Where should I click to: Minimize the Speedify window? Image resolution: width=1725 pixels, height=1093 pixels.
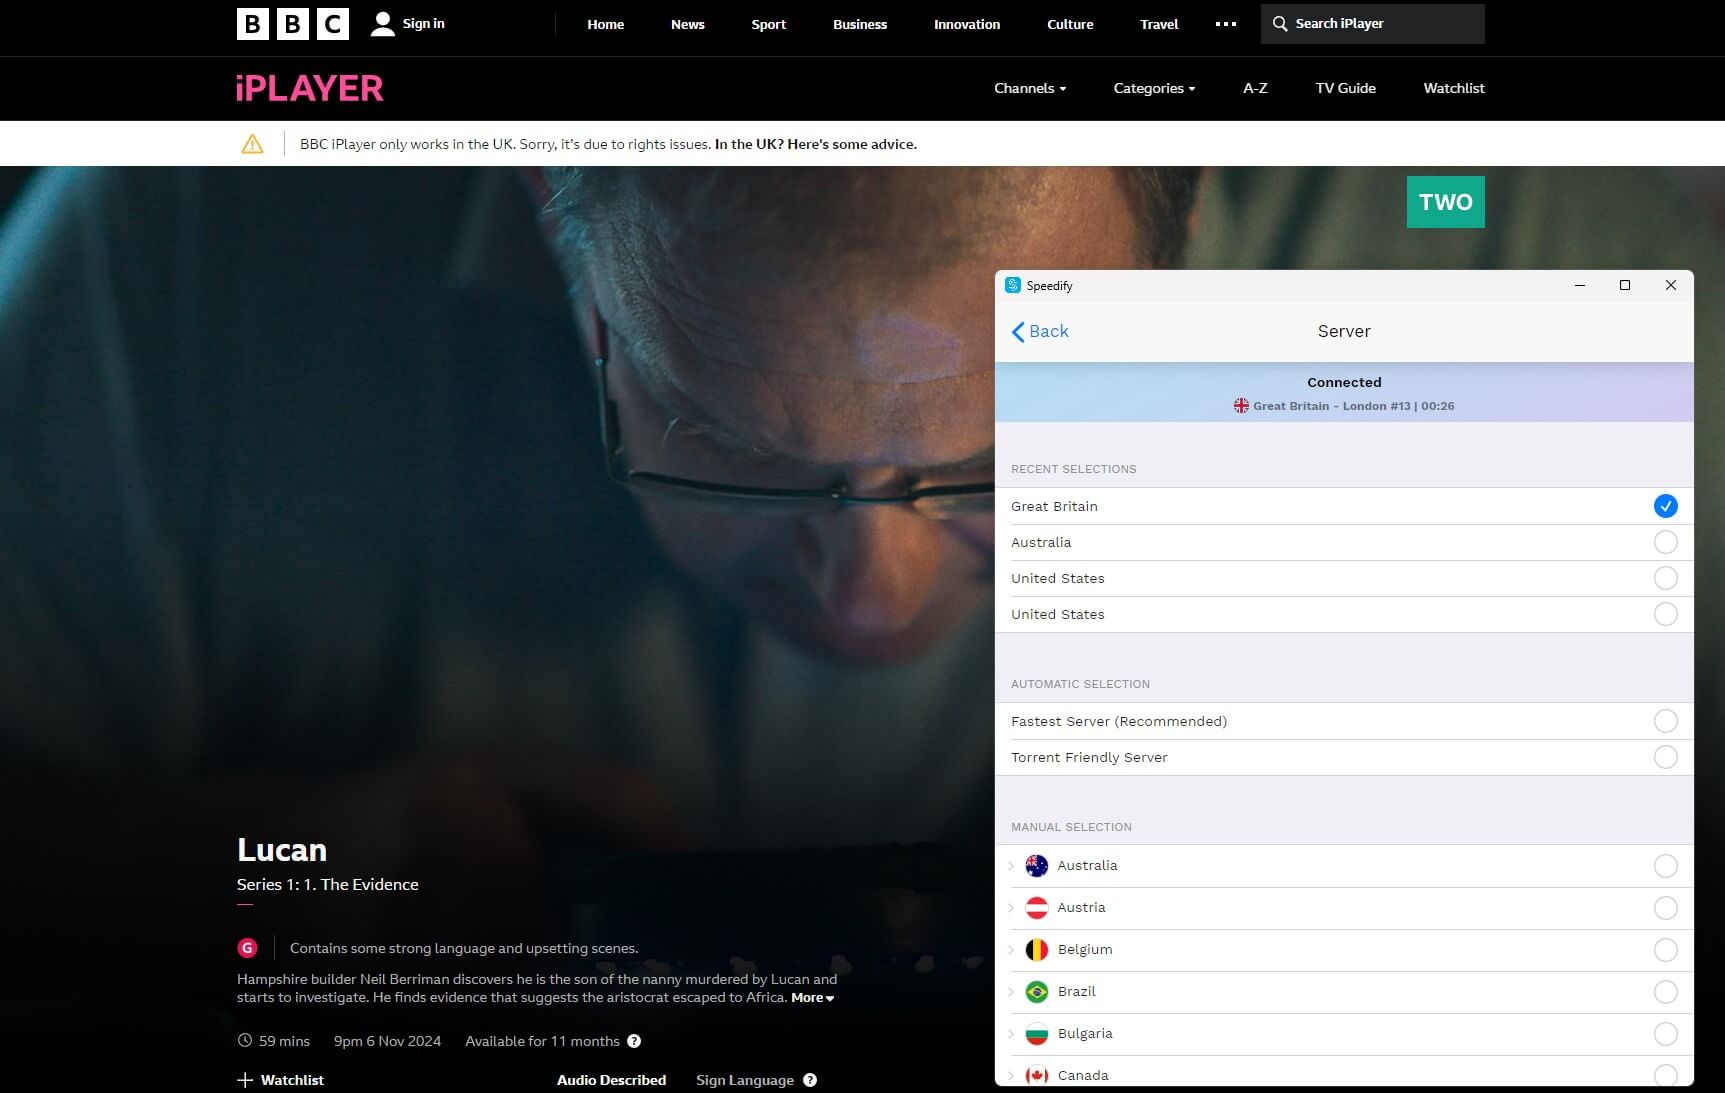tap(1580, 285)
